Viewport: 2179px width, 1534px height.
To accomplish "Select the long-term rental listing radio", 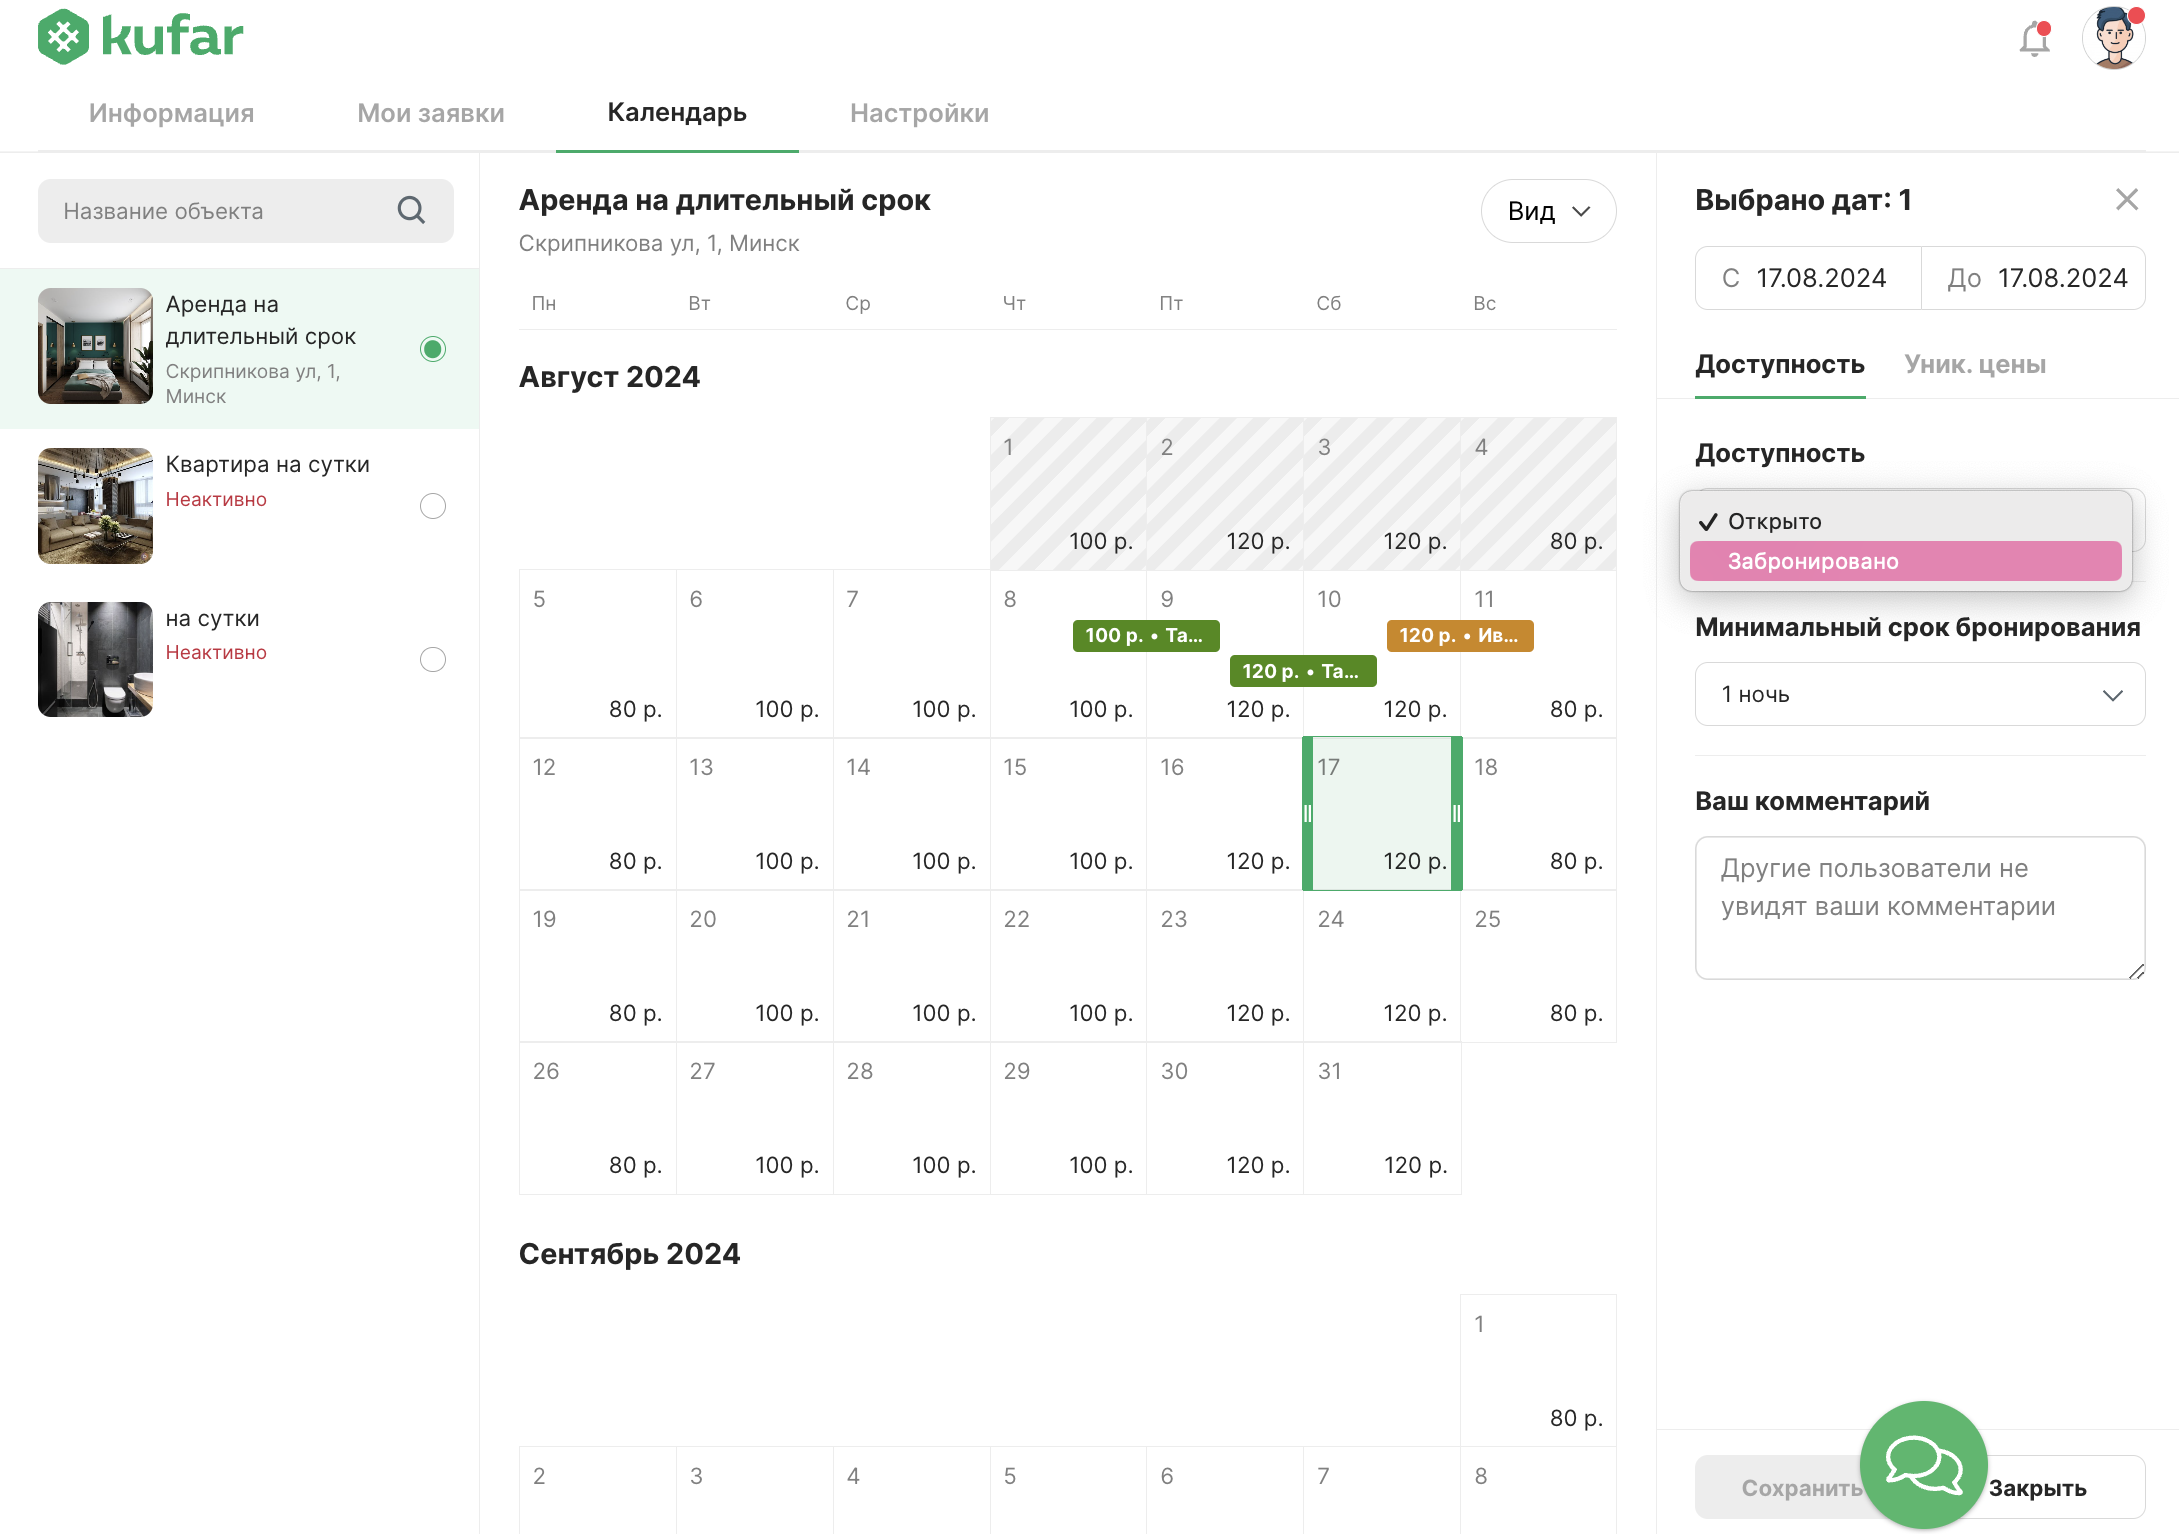I will (433, 349).
